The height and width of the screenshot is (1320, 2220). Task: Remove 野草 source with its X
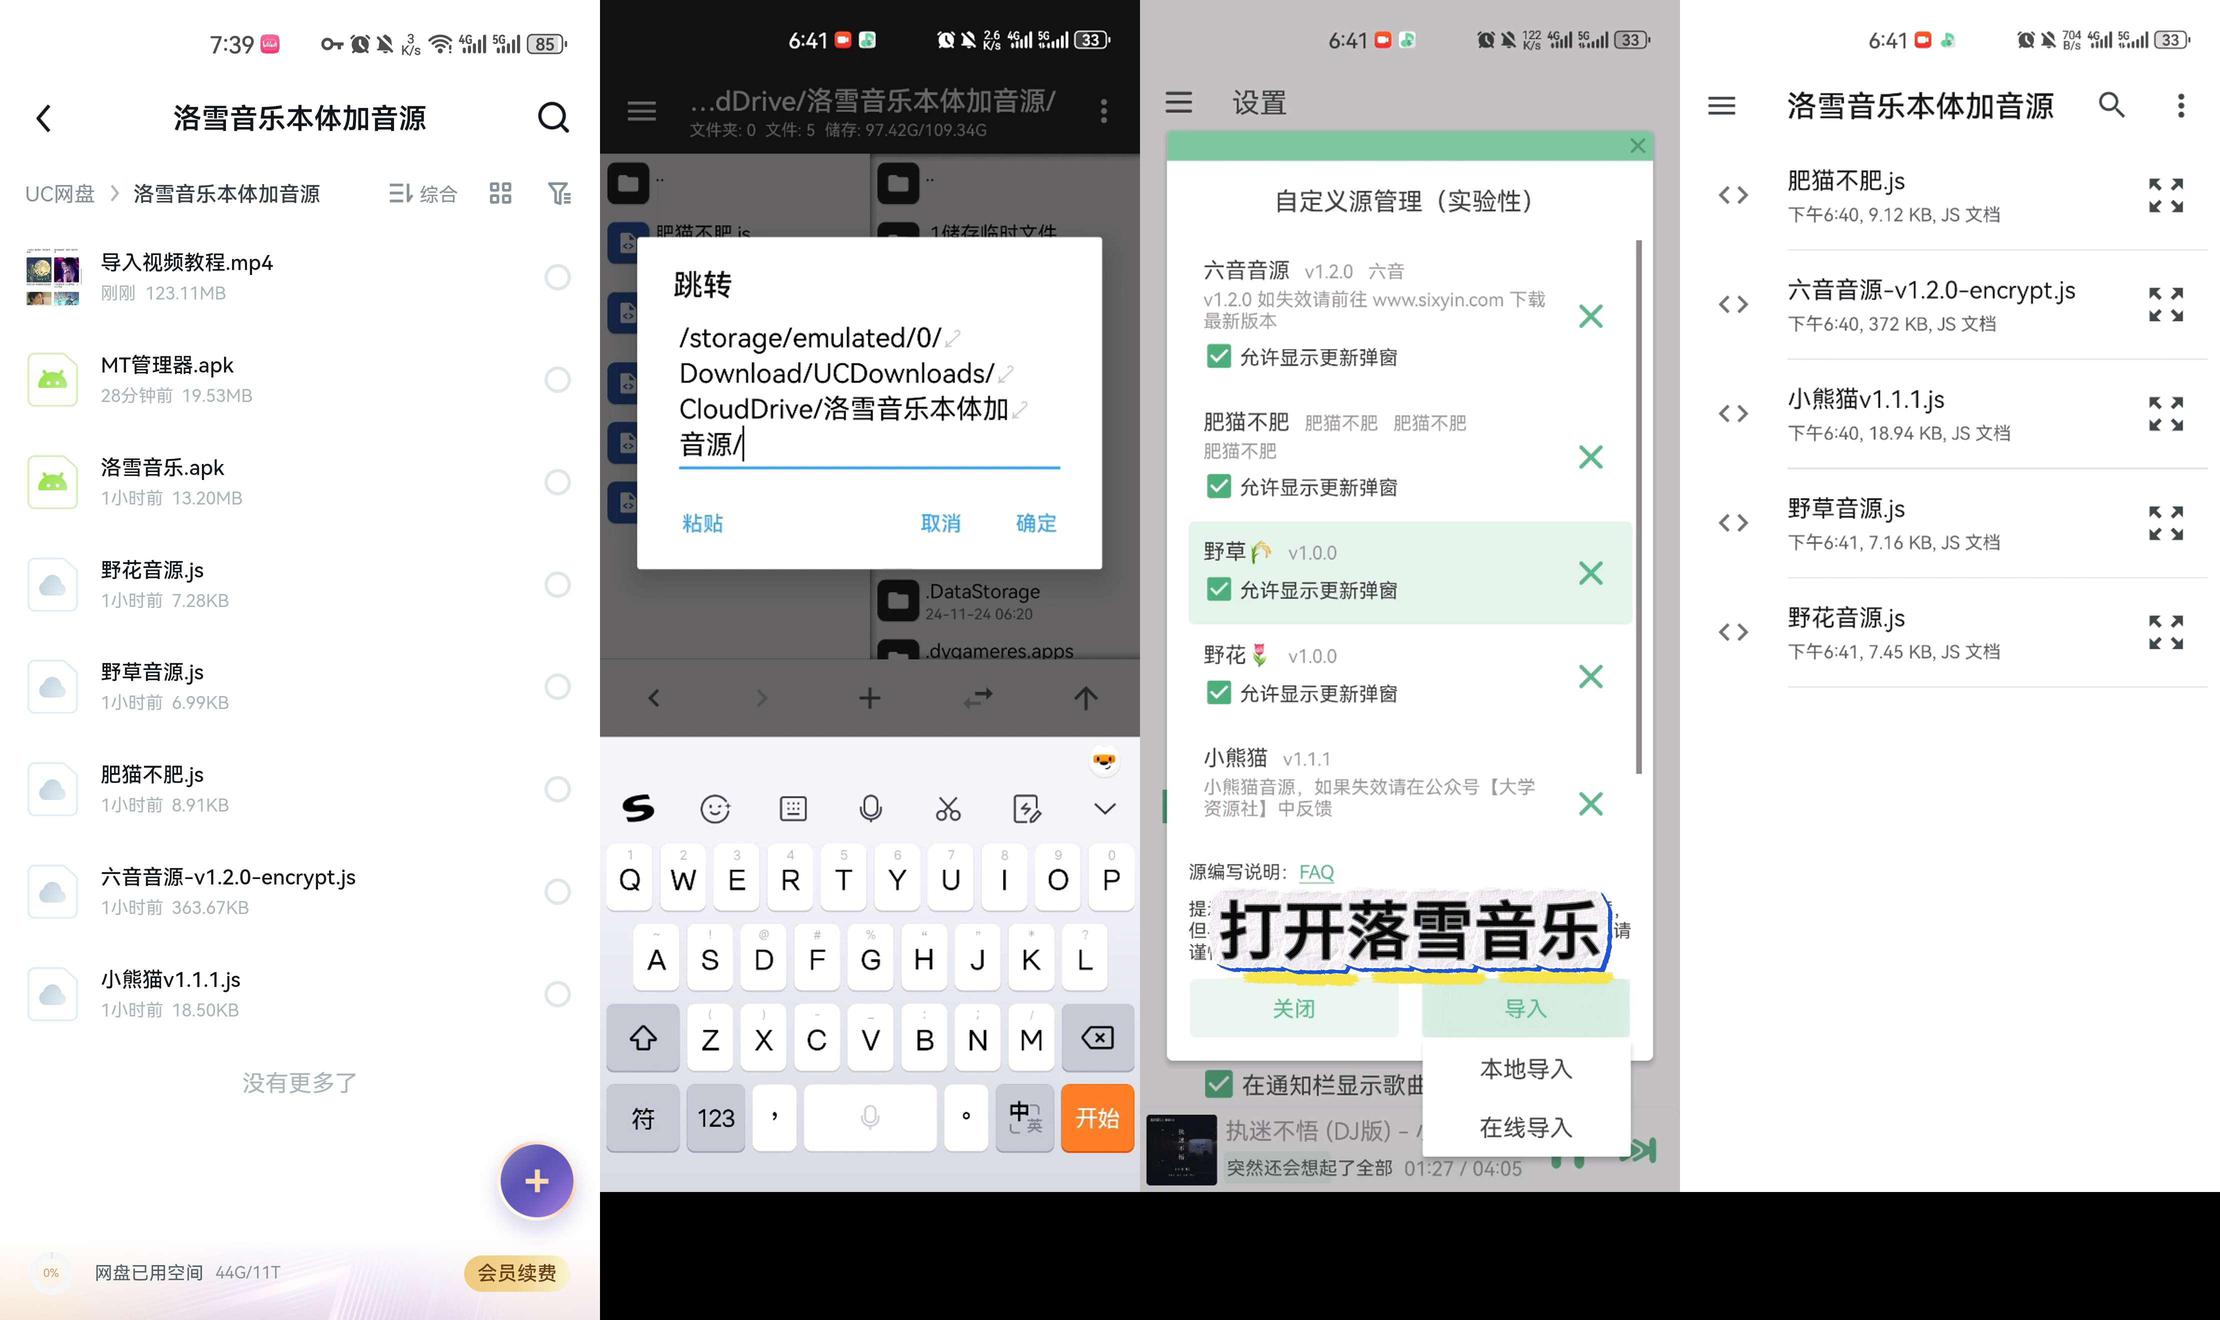pyautogui.click(x=1591, y=573)
